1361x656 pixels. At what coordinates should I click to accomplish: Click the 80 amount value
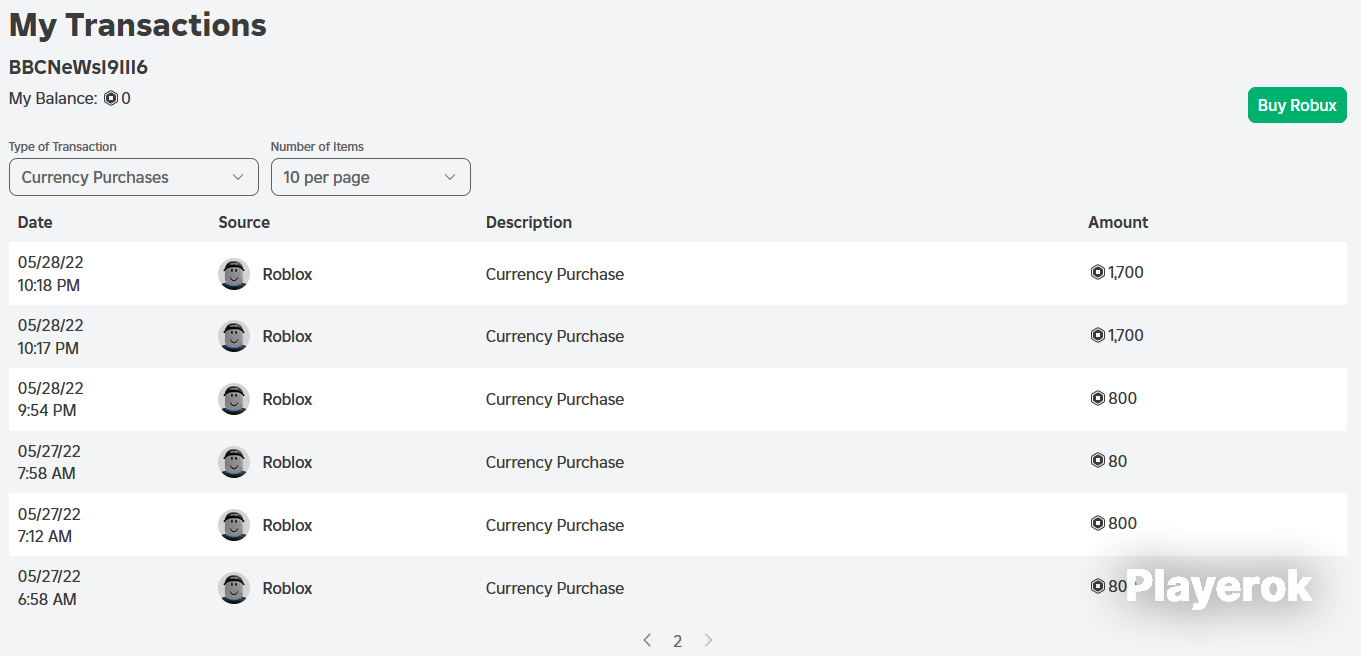pyautogui.click(x=1118, y=461)
